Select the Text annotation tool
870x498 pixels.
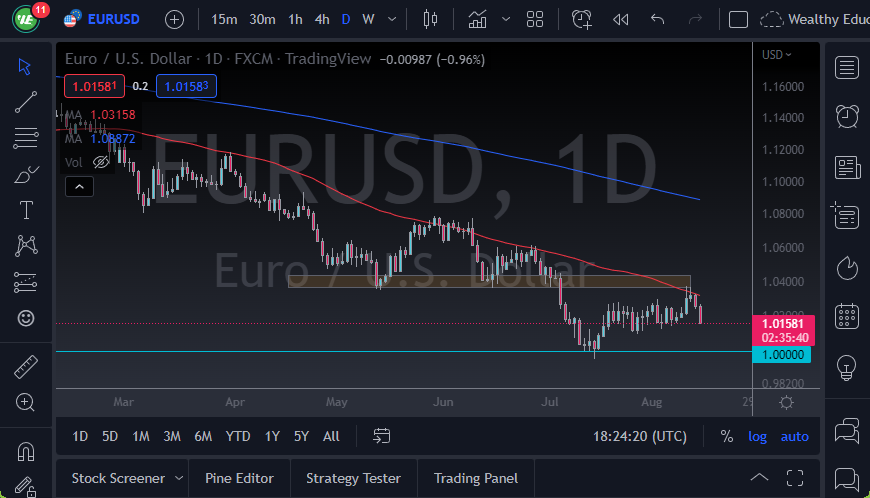coord(26,210)
